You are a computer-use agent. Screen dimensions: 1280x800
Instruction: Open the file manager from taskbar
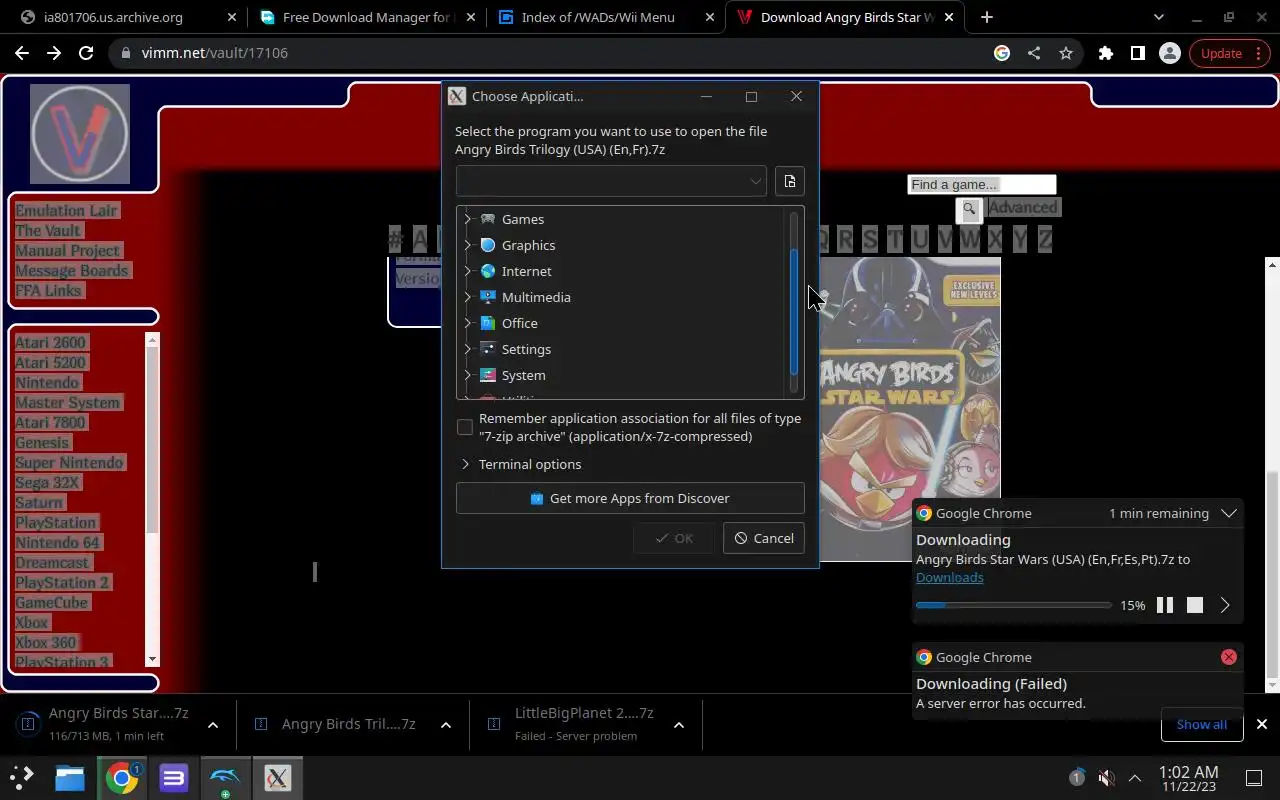point(70,778)
